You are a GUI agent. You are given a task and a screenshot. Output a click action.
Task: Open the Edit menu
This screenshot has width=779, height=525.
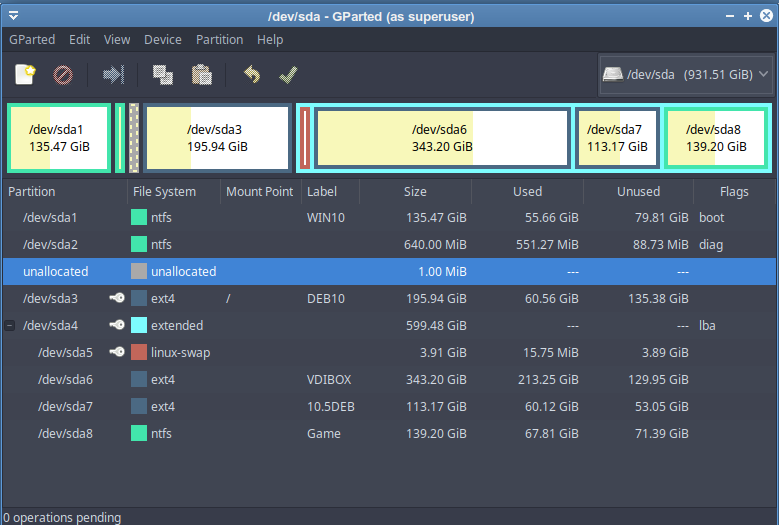point(79,40)
